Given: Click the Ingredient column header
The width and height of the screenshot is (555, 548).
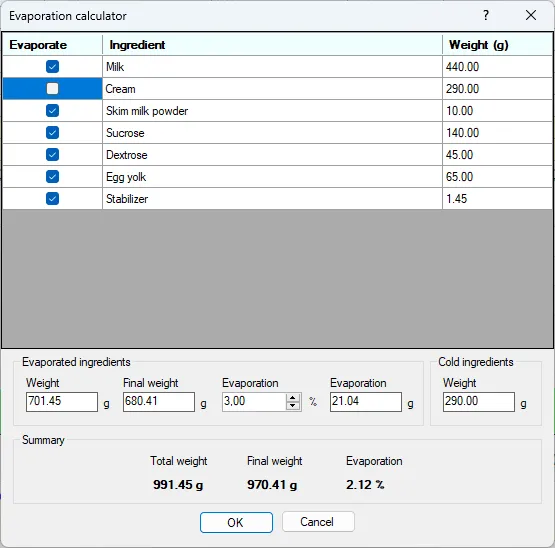Looking at the screenshot, I should click(x=272, y=45).
